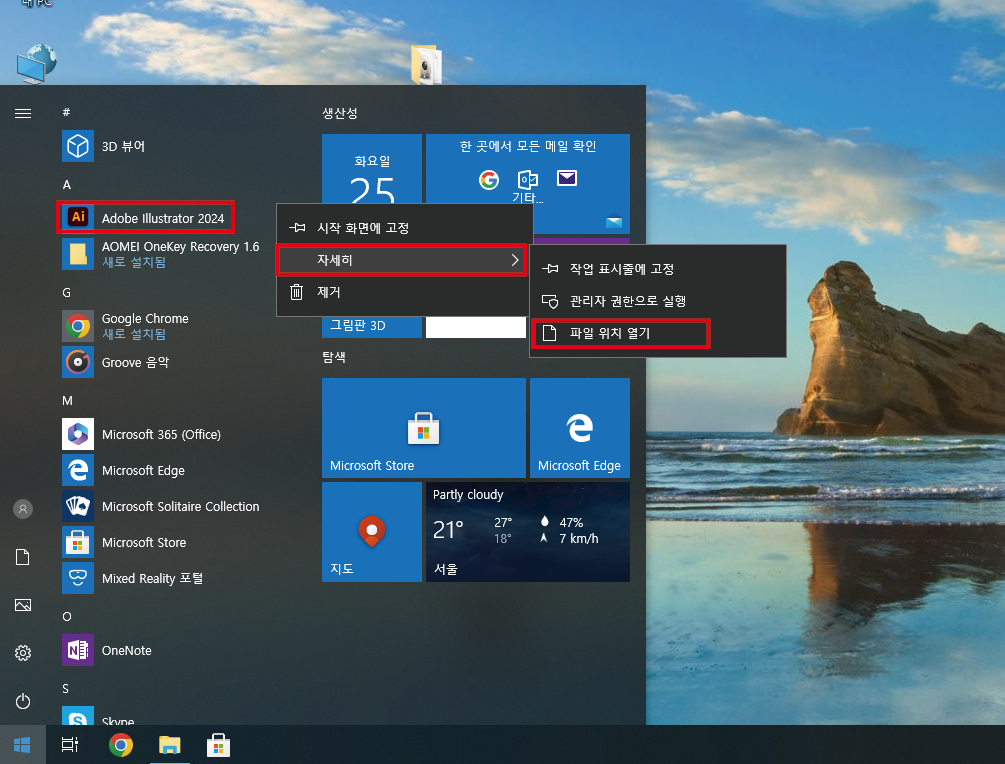Expand the 자세히 submenu
This screenshot has width=1005, height=764.
click(401, 260)
